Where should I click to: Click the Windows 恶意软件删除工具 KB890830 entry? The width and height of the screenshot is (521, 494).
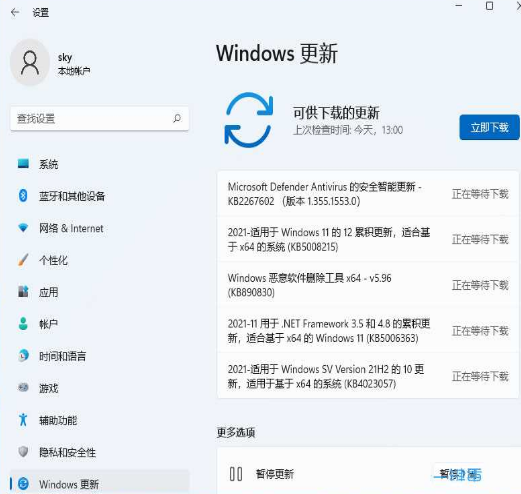point(368,285)
